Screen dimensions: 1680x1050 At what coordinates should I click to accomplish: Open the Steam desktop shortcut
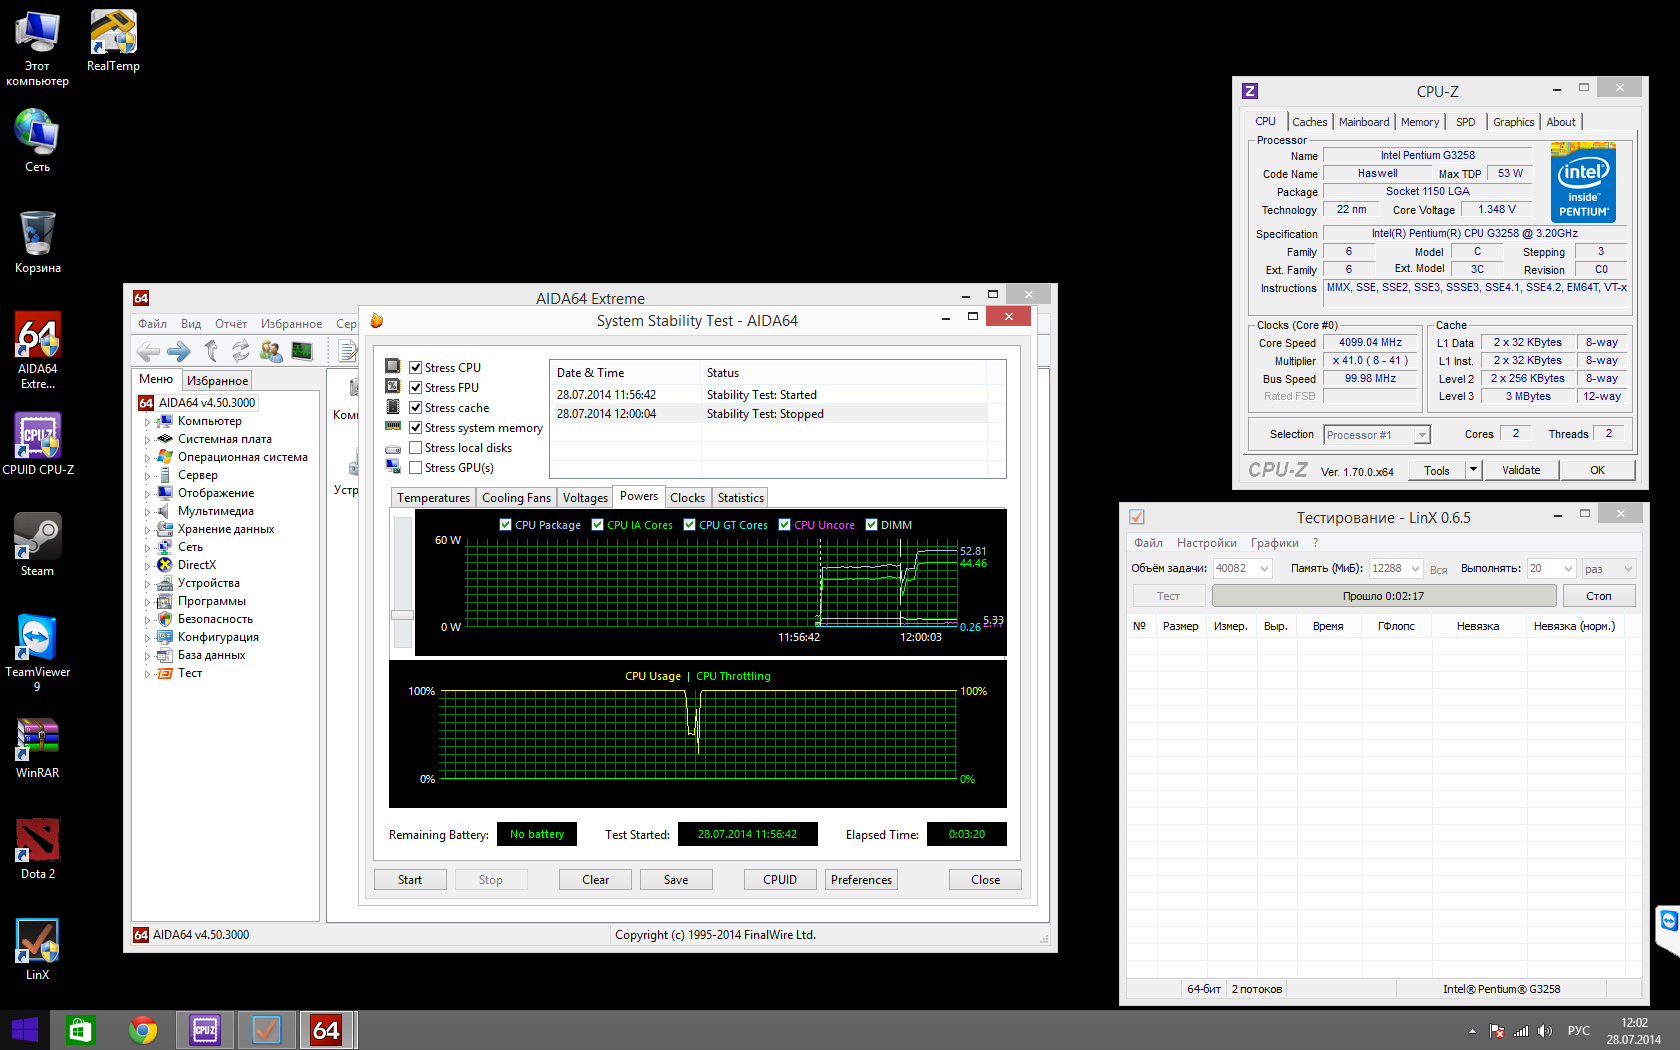point(37,545)
